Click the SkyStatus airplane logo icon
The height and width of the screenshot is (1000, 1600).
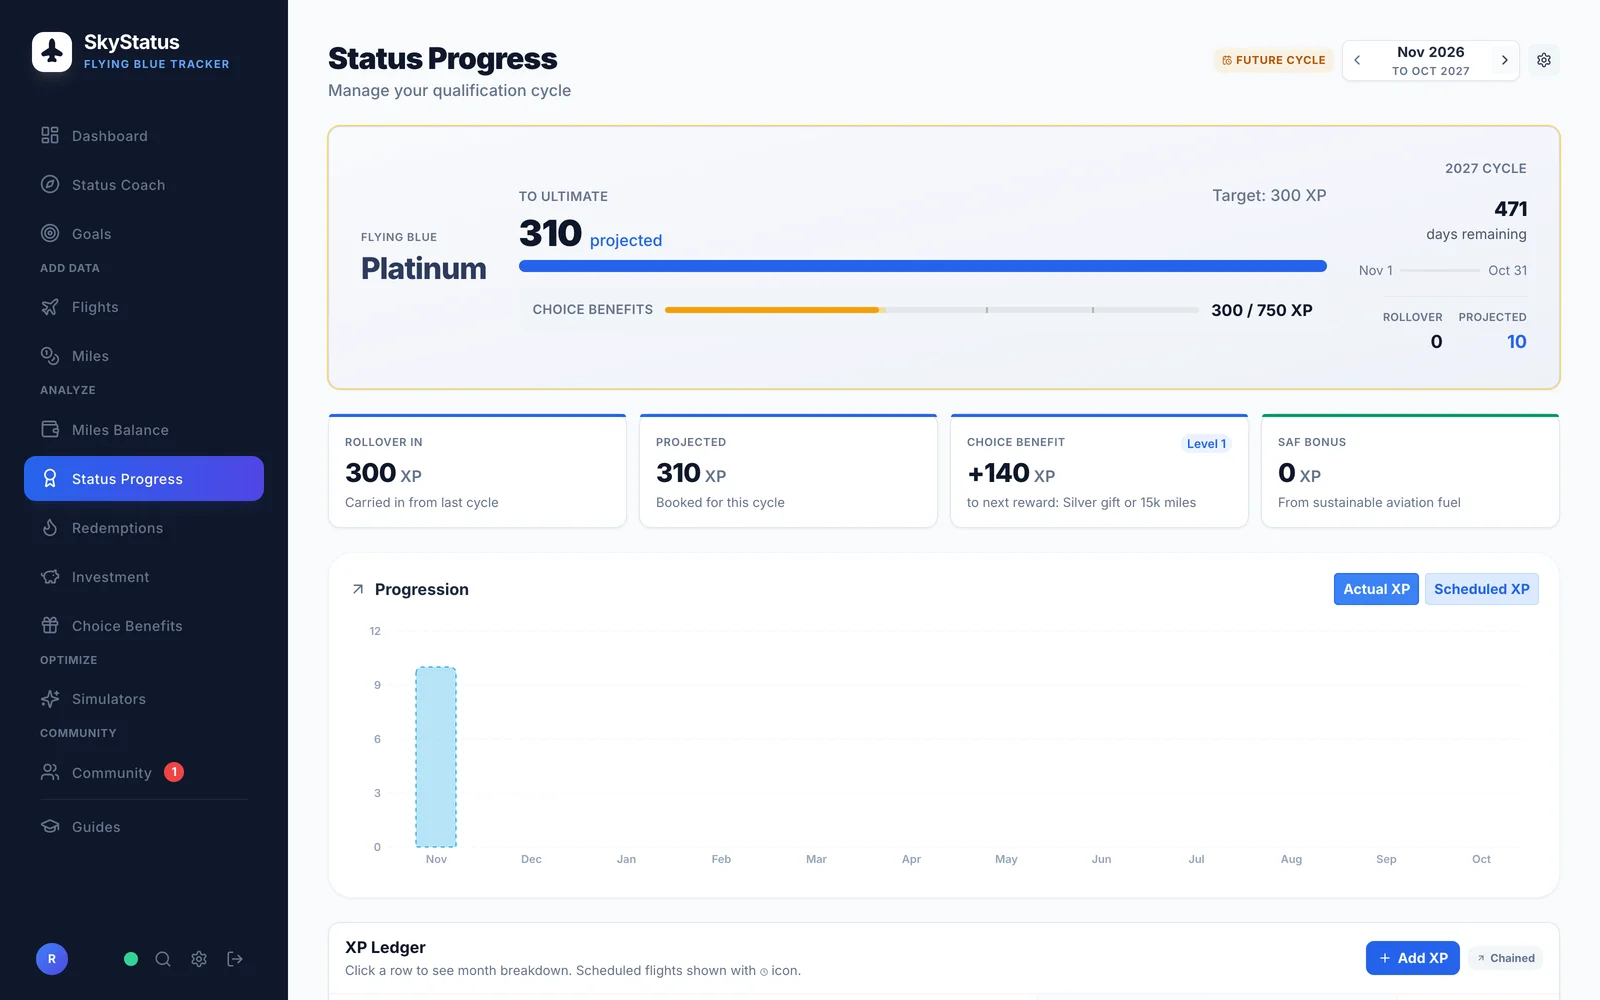(52, 51)
